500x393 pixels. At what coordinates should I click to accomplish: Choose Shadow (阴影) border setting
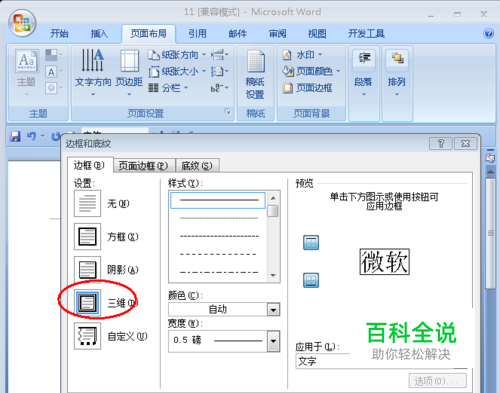pos(87,270)
